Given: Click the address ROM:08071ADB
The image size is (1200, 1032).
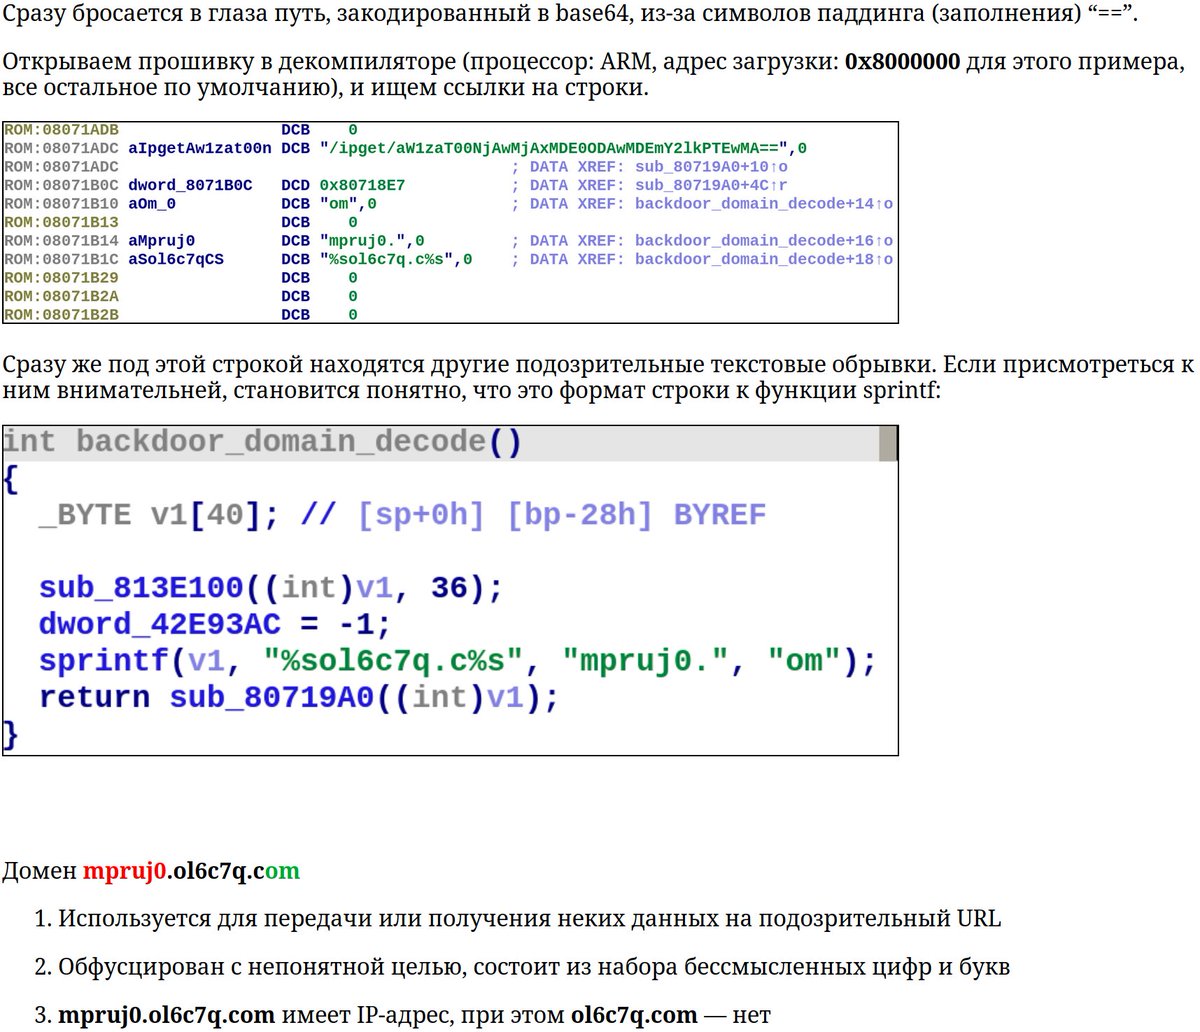Looking at the screenshot, I should [61, 130].
